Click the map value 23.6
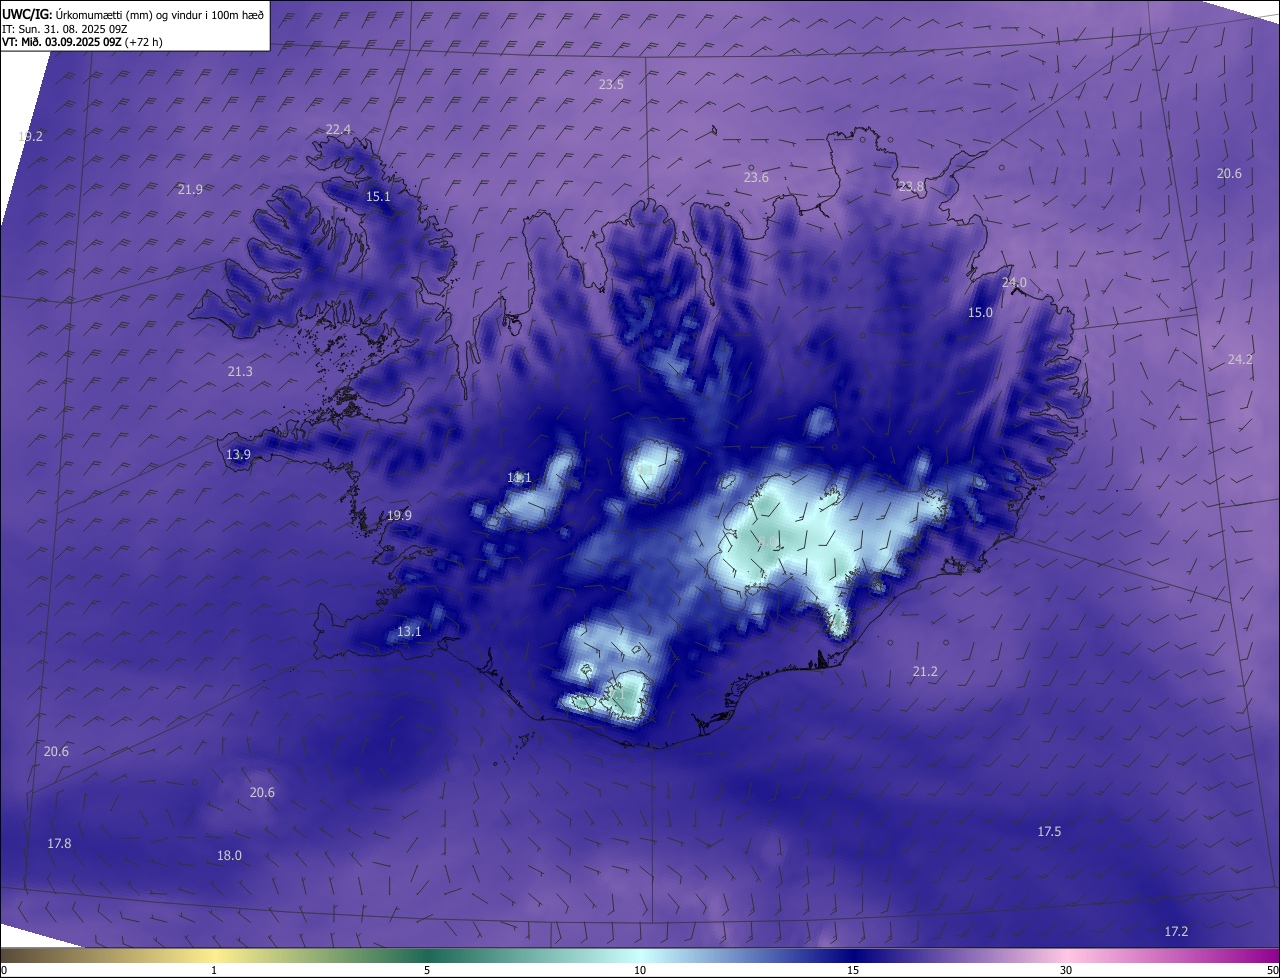This screenshot has height=978, width=1280. [x=756, y=178]
